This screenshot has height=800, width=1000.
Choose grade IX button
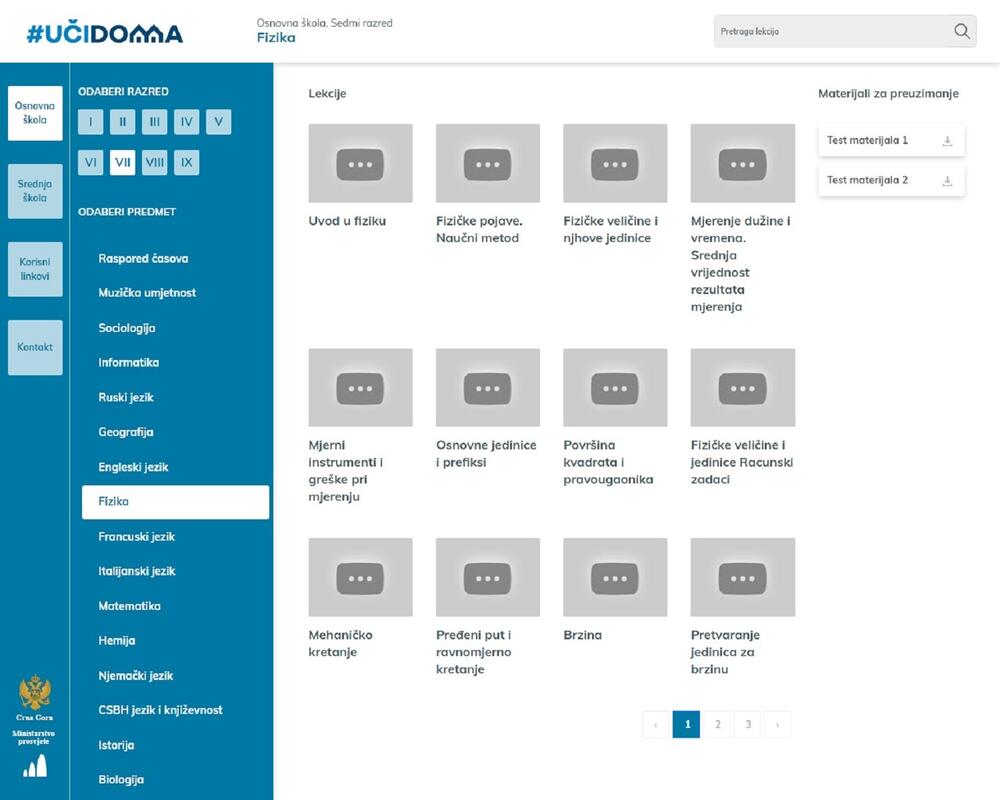186,162
